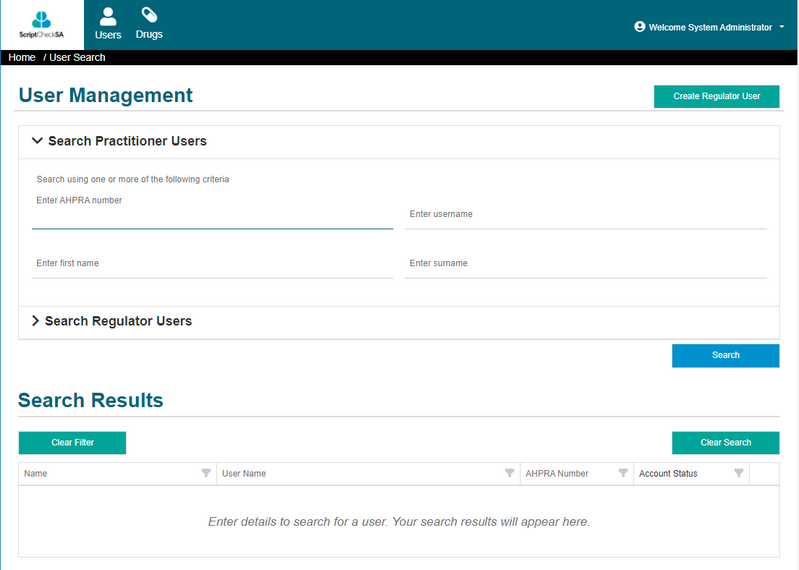This screenshot has width=799, height=570.
Task: Open the Name column filter icon
Action: click(206, 474)
